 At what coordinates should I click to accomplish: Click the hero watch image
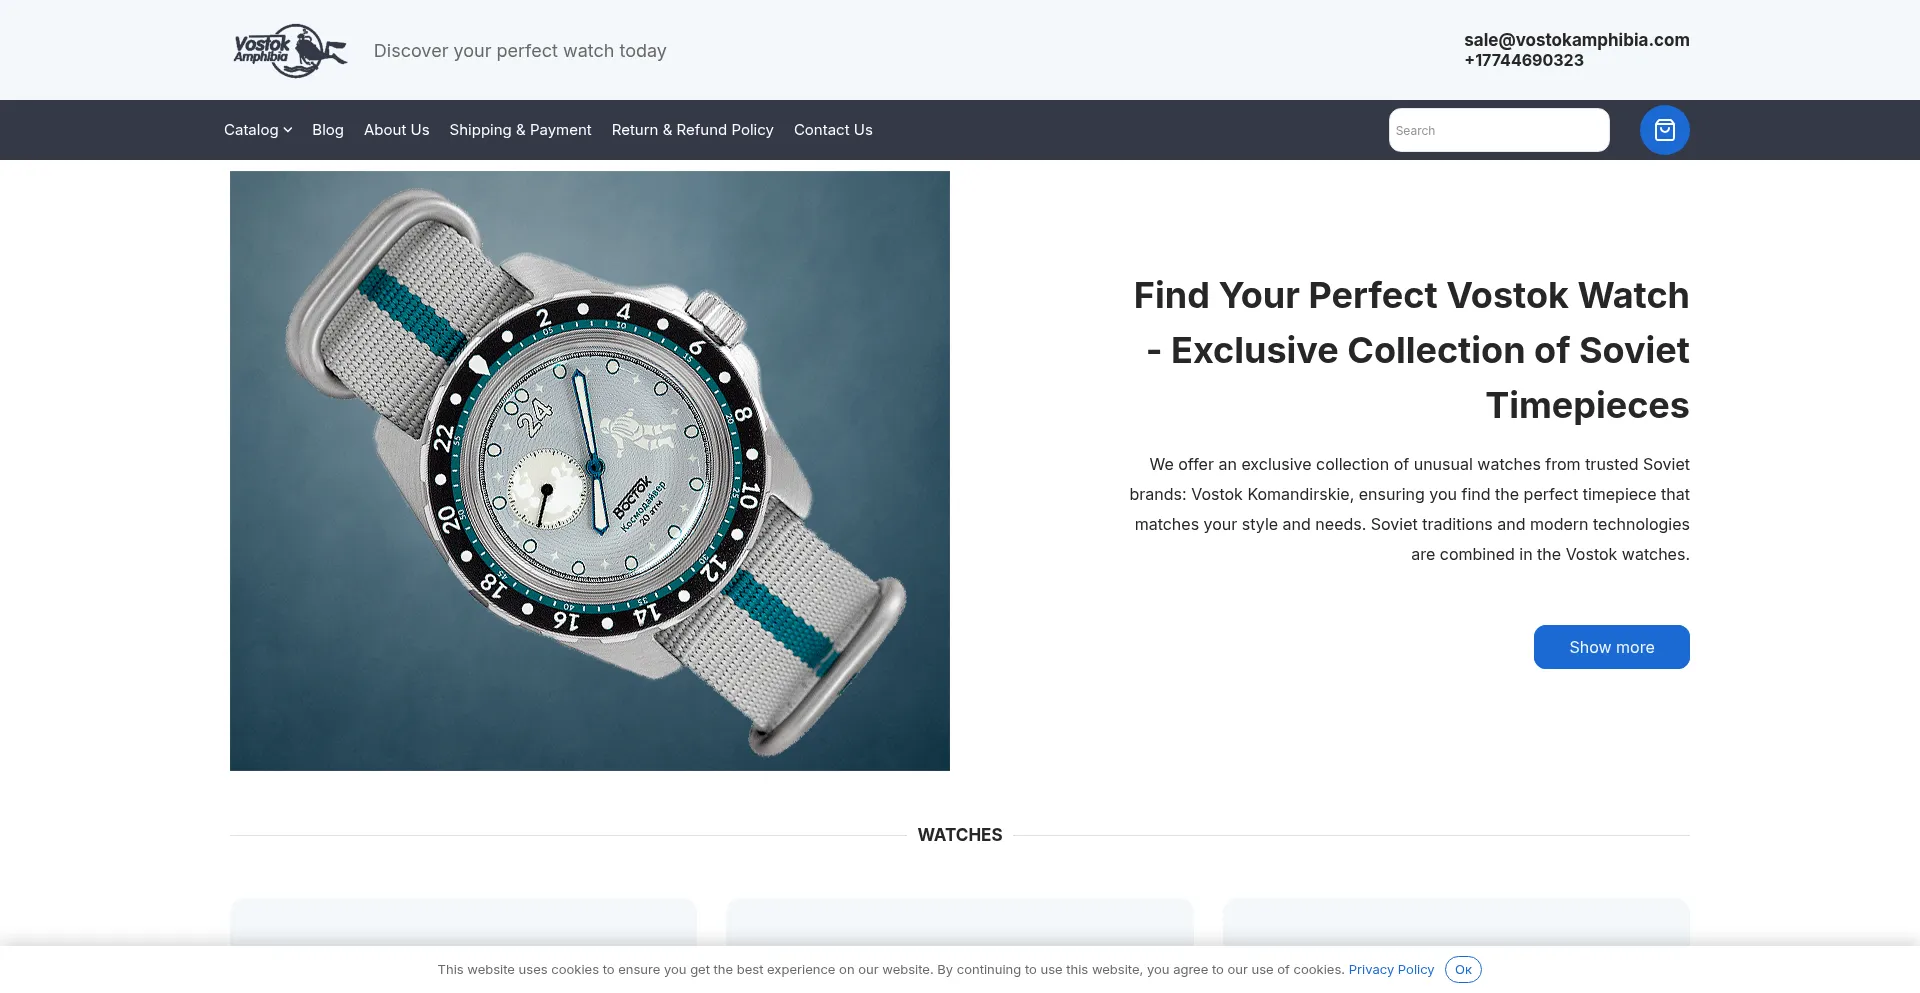[x=590, y=471]
